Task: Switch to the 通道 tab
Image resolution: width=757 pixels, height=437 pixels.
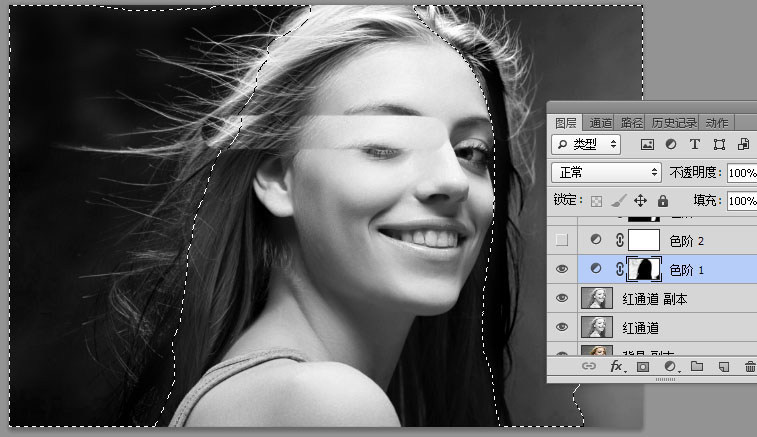Action: click(x=601, y=123)
